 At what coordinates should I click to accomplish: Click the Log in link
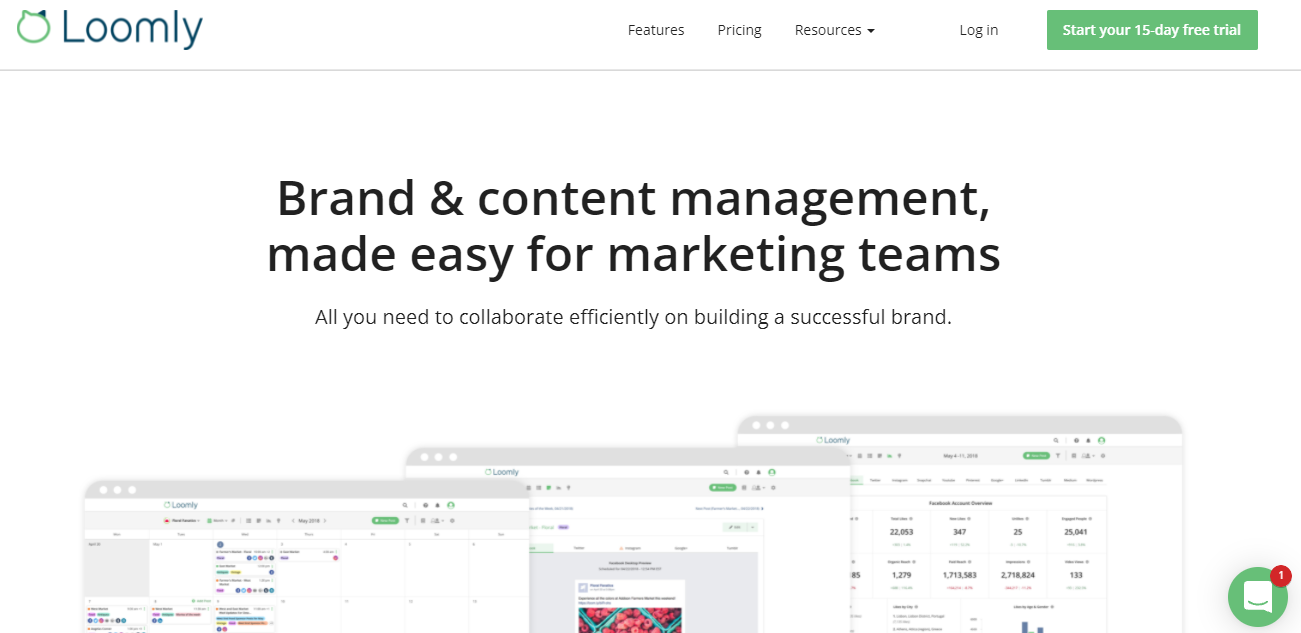pos(979,30)
